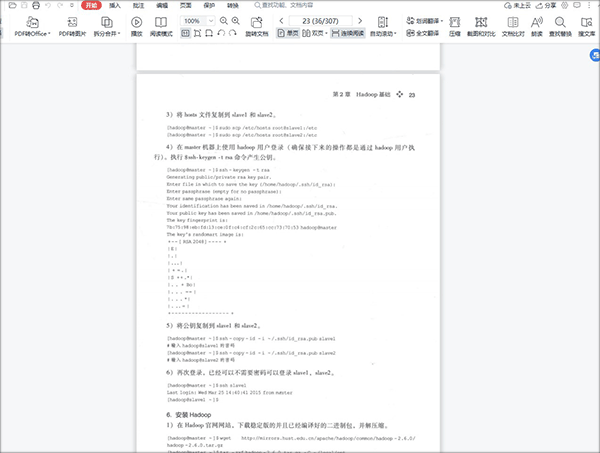Expand the quick access customization arrow
This screenshot has width=600, height=453.
72,5
